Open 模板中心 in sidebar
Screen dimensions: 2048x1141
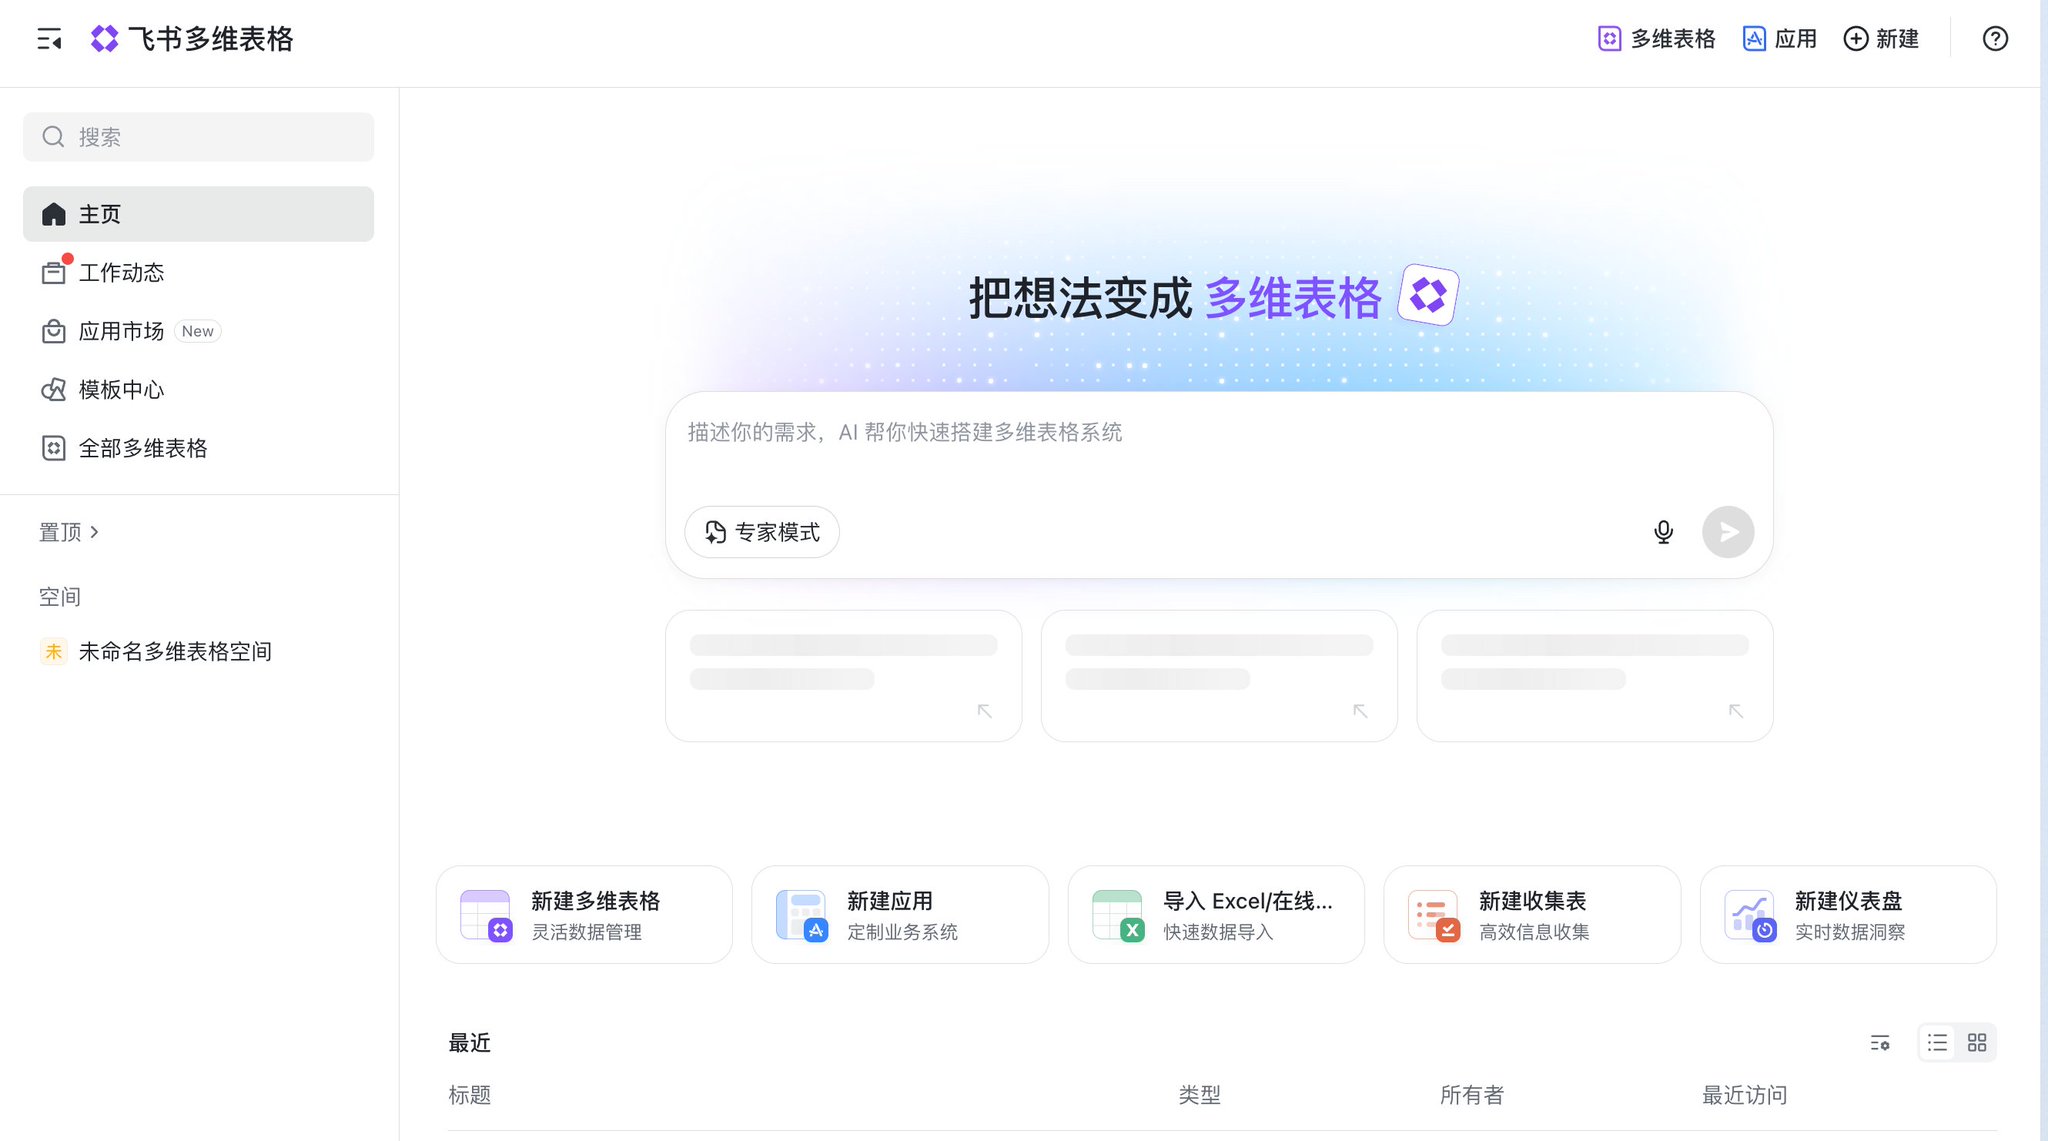[x=198, y=390]
